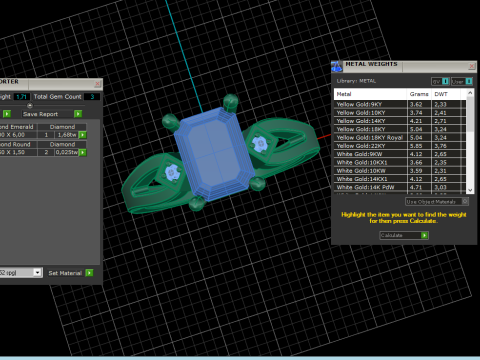Select the Yellow Gold:10KY row
This screenshot has width=480, height=360.
click(x=400, y=113)
